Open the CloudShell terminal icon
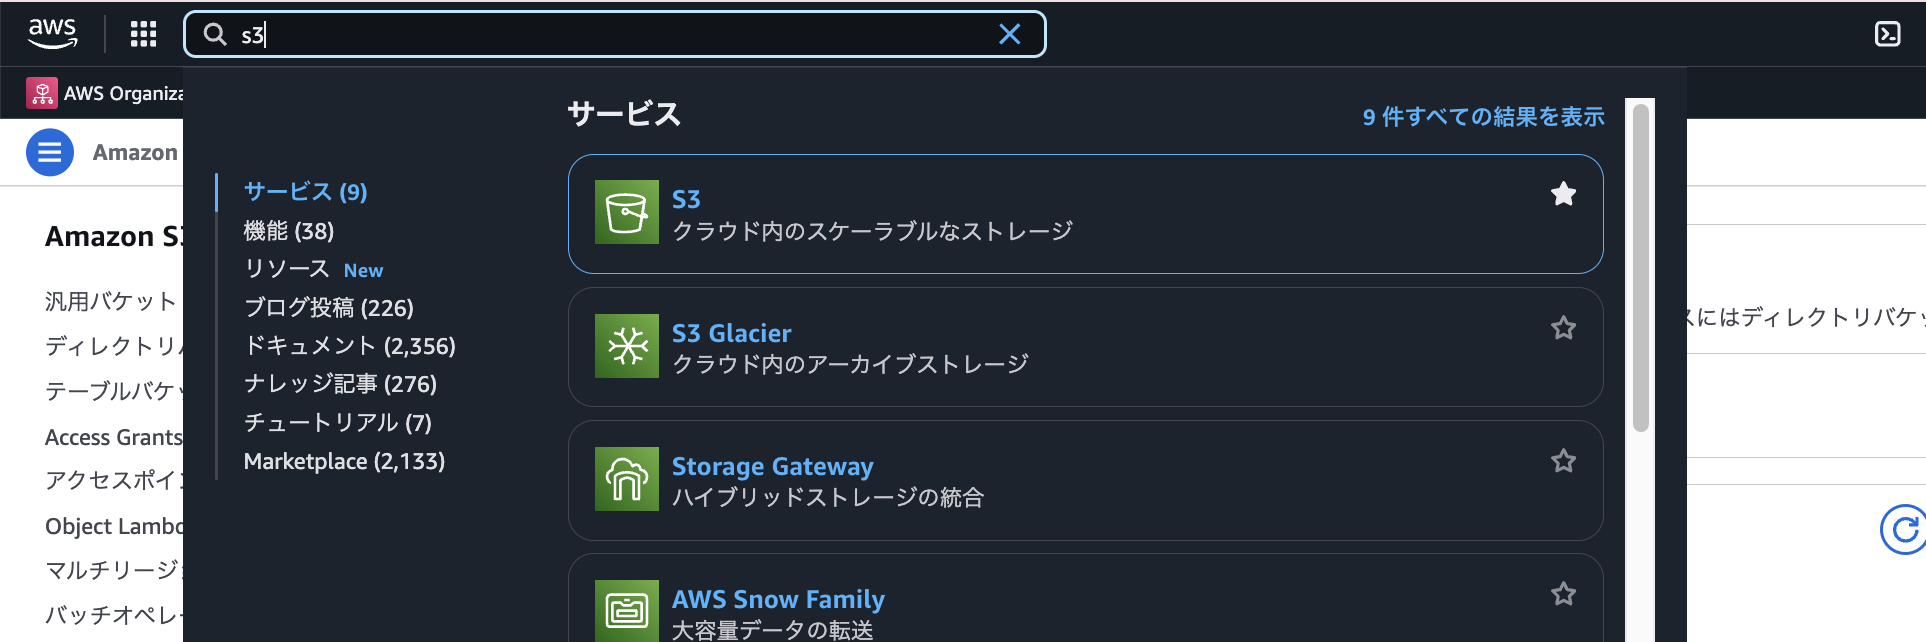This screenshot has height=642, width=1926. (x=1887, y=34)
